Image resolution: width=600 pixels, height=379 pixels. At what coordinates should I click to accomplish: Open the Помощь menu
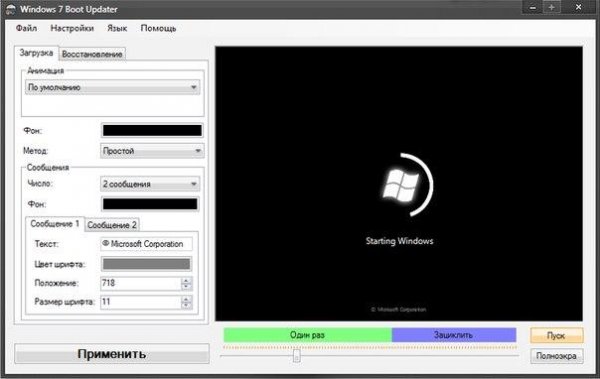point(158,28)
